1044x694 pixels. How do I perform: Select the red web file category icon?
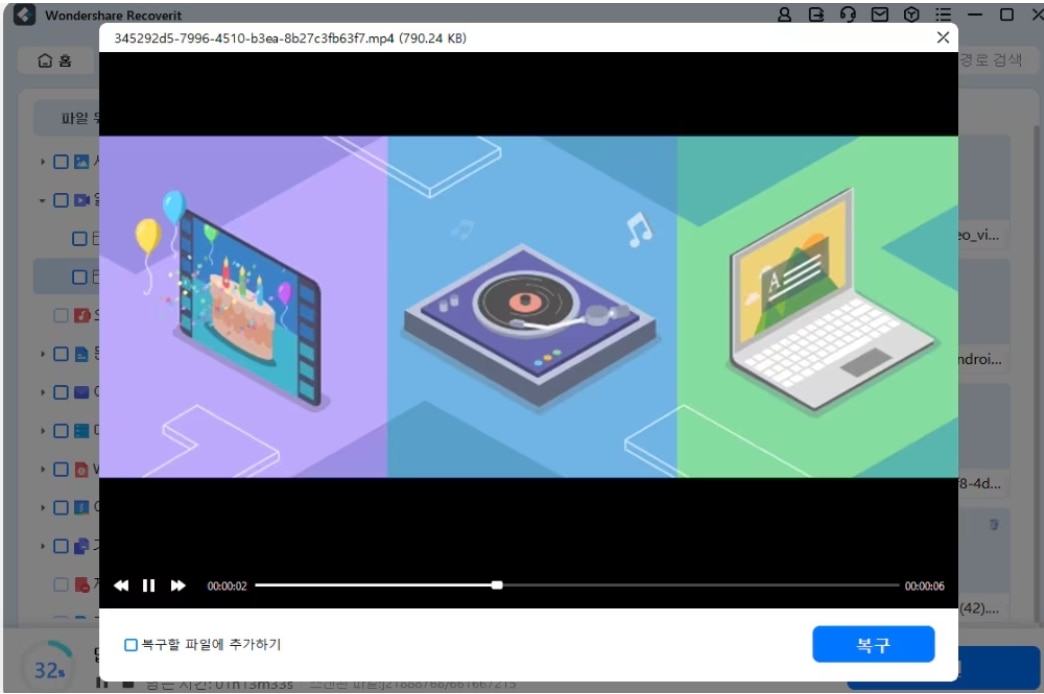click(x=81, y=470)
